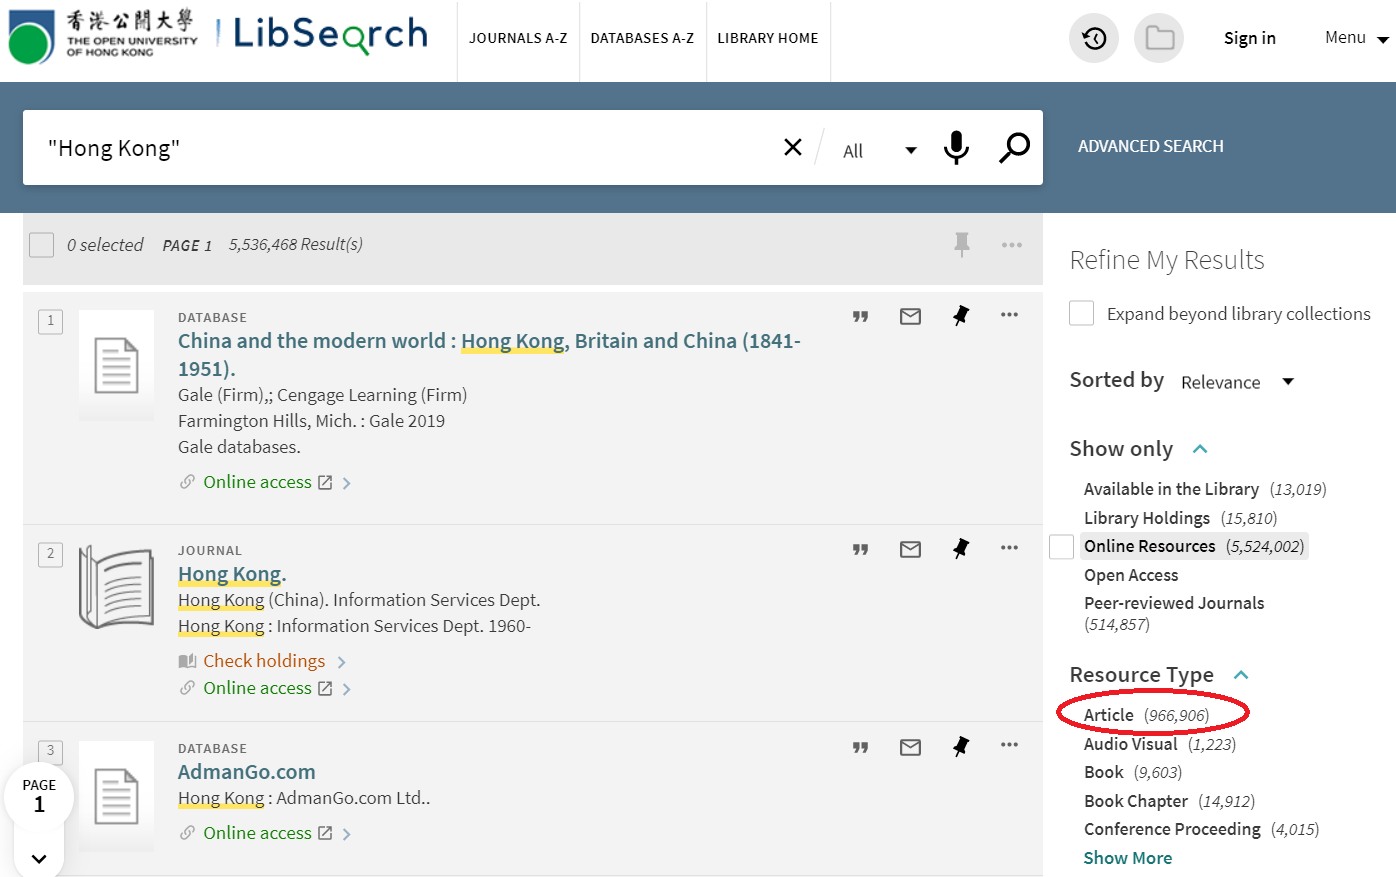Open more actions for AdmanGo.com
The image size is (1396, 877).
(1009, 745)
